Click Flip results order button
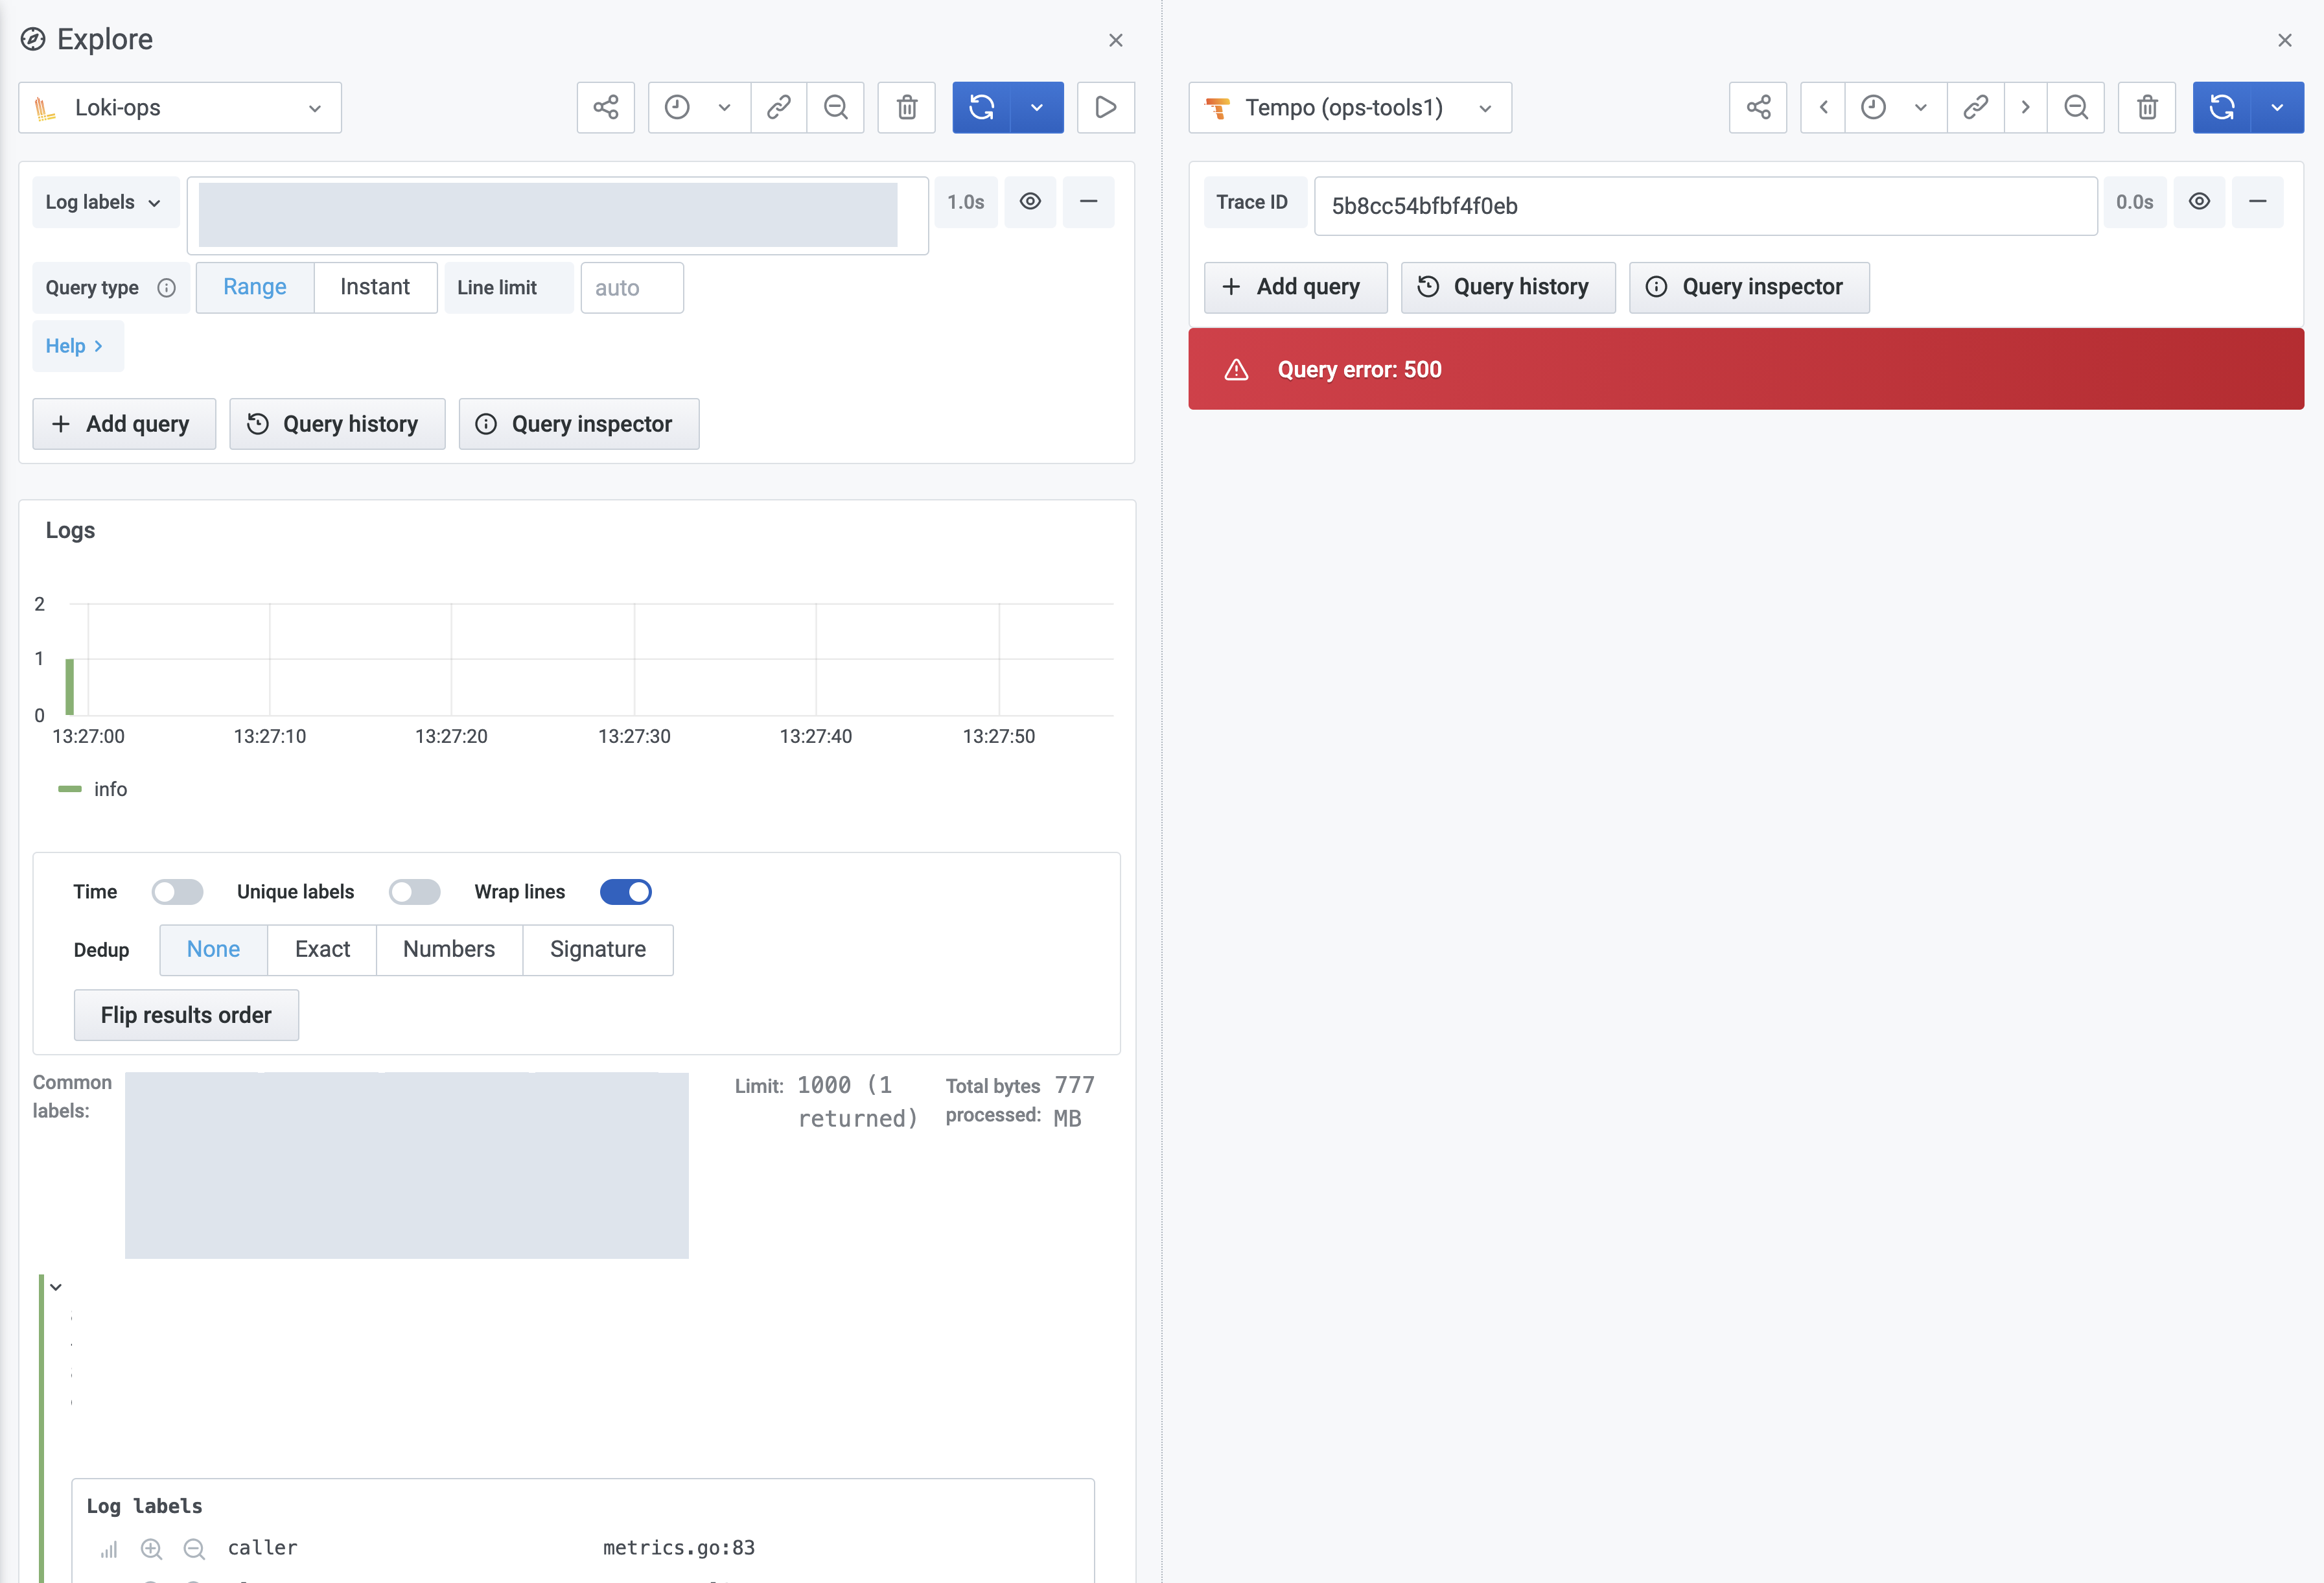Screen dimensions: 2324x1583 (x=186, y=1015)
